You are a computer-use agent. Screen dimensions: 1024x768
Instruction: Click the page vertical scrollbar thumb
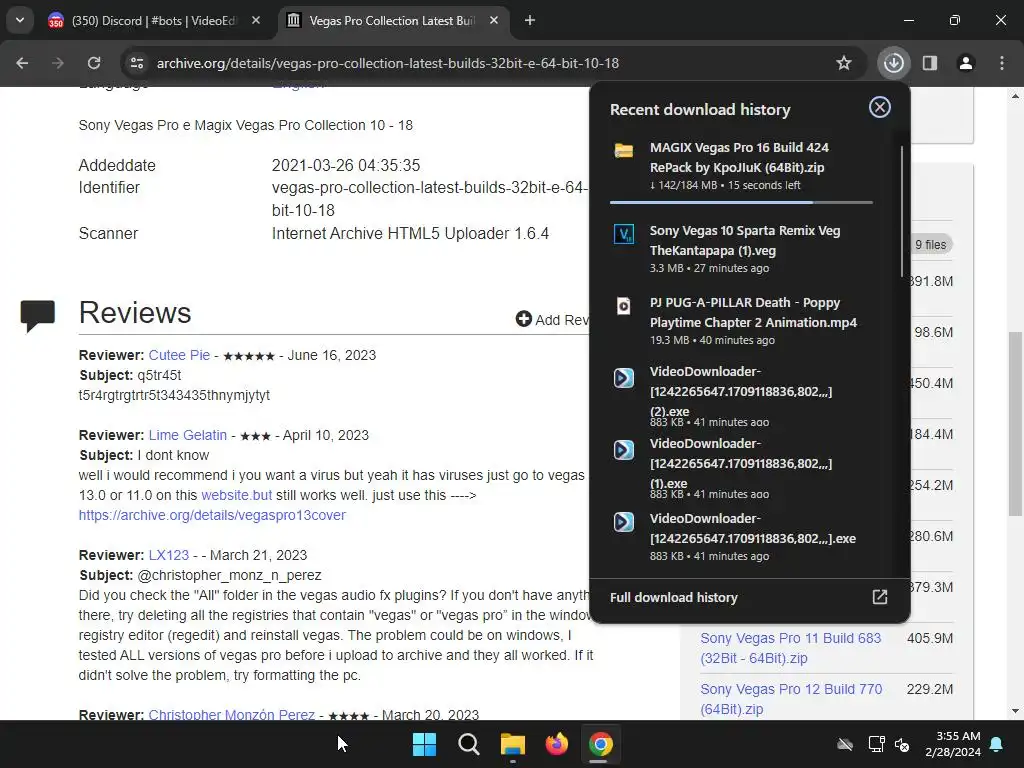pyautogui.click(x=1015, y=424)
